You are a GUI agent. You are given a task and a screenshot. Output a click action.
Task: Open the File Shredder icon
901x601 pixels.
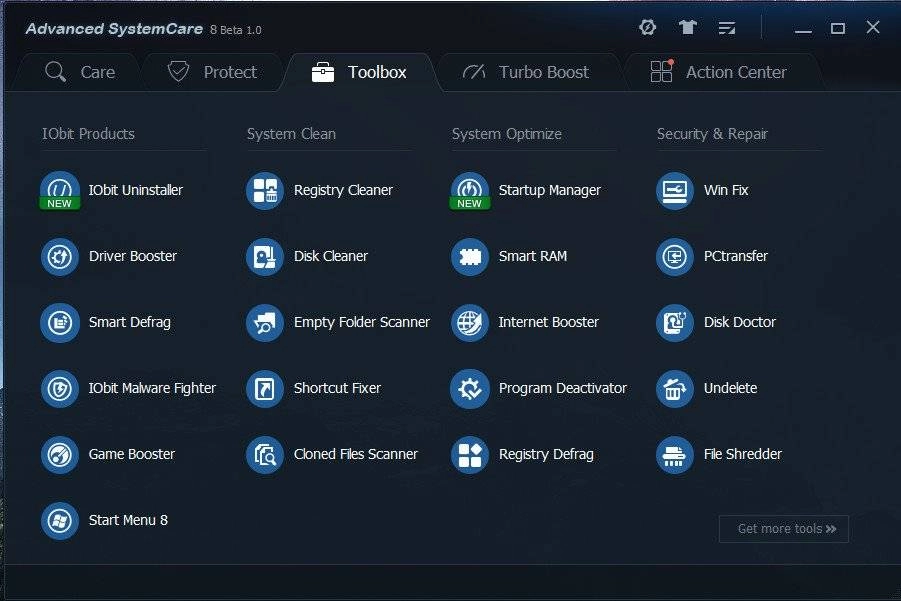(675, 455)
